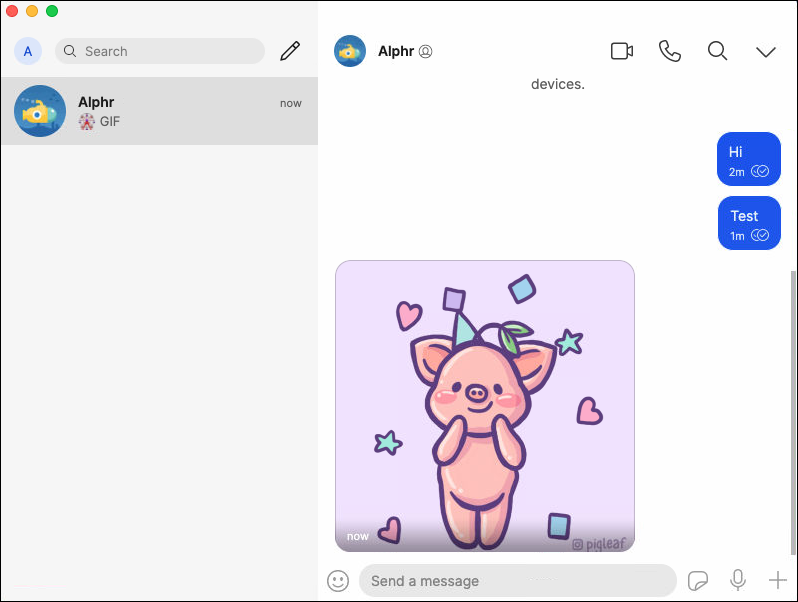
Task: Search within the Alphr conversation
Action: pyautogui.click(x=717, y=51)
